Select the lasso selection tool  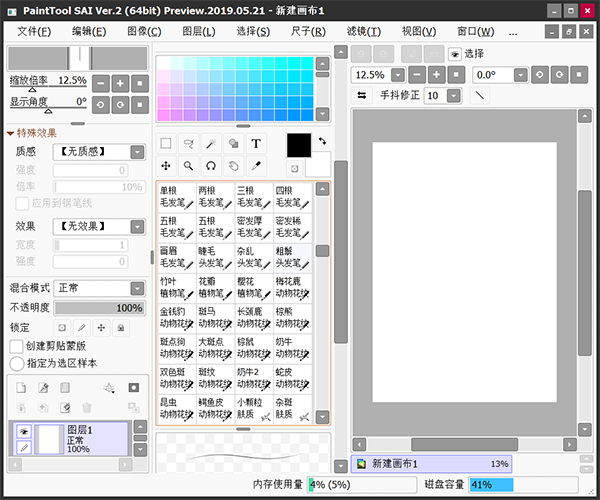click(x=188, y=144)
